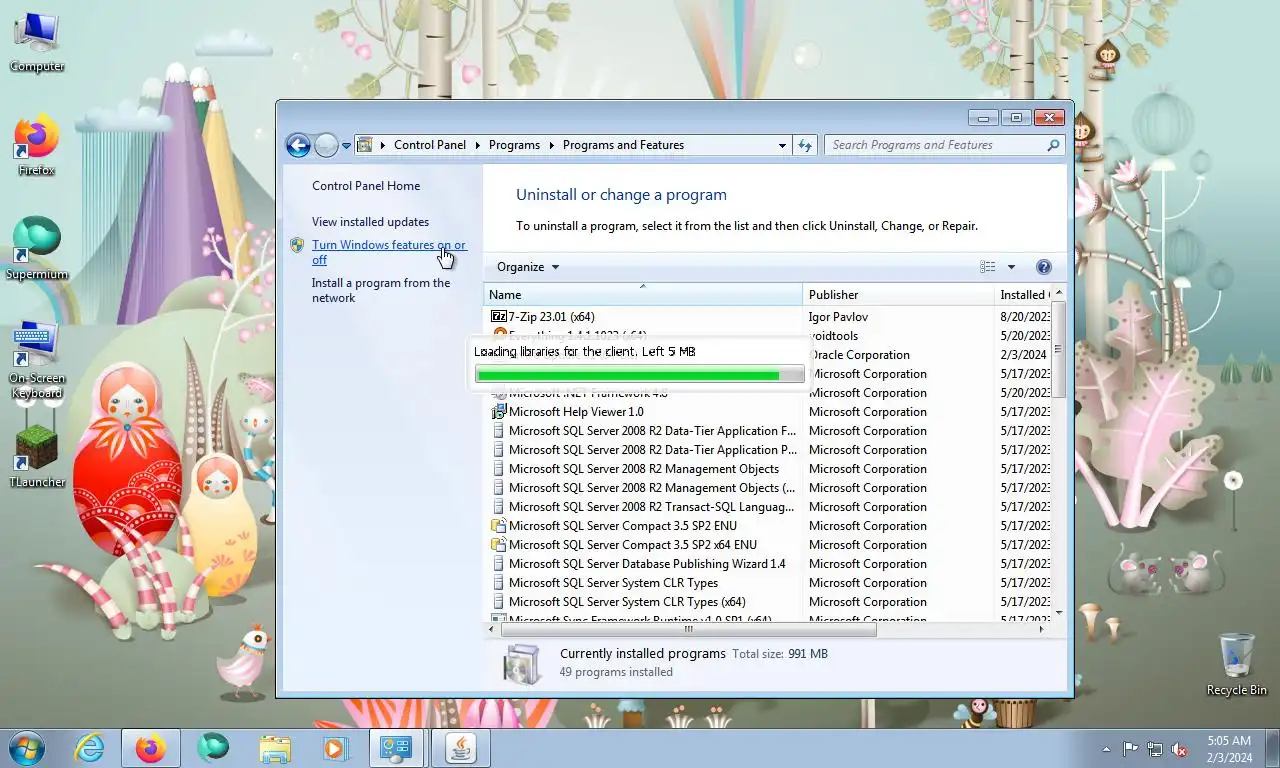The width and height of the screenshot is (1280, 768).
Task: Click the Programs breadcrumb
Action: [x=514, y=145]
